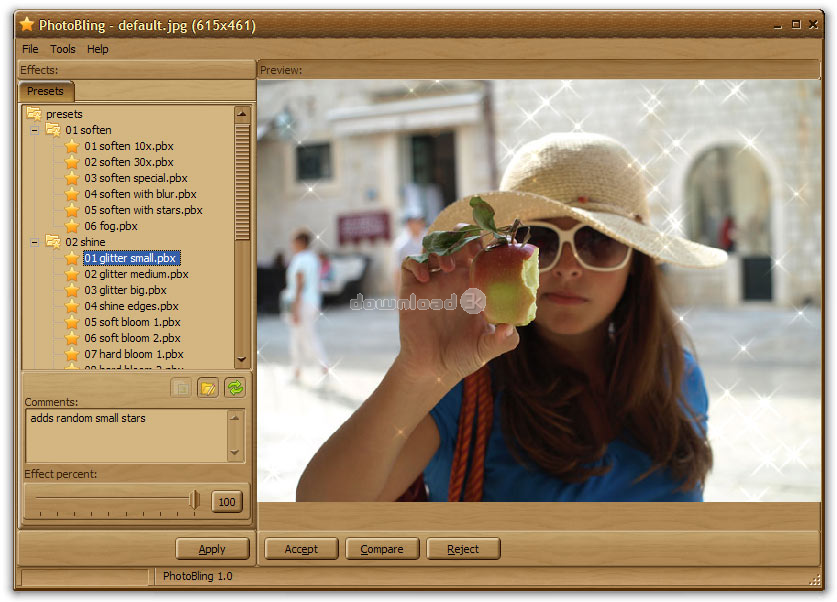Click the Comments box scroll up arrow
This screenshot has height=602, width=837.
(x=234, y=418)
